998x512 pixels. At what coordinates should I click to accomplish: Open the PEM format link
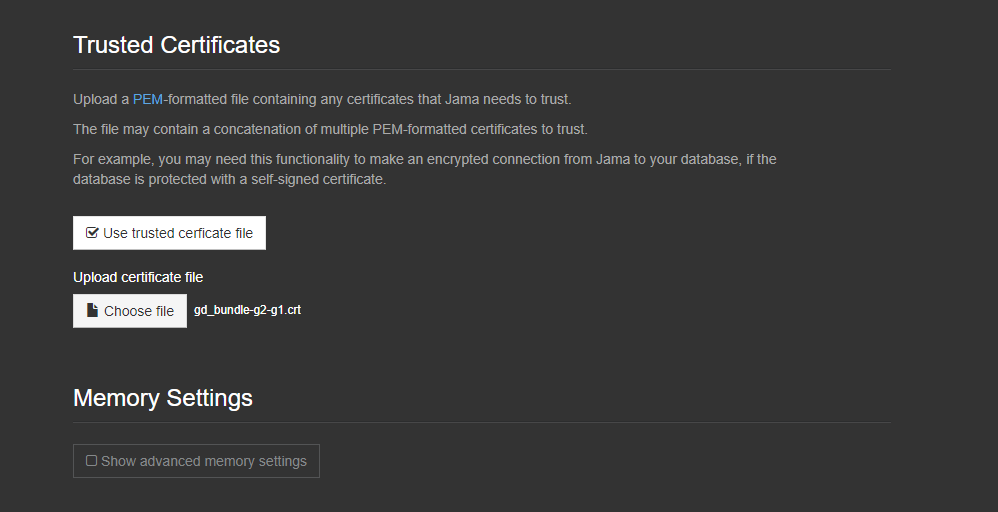pos(147,99)
